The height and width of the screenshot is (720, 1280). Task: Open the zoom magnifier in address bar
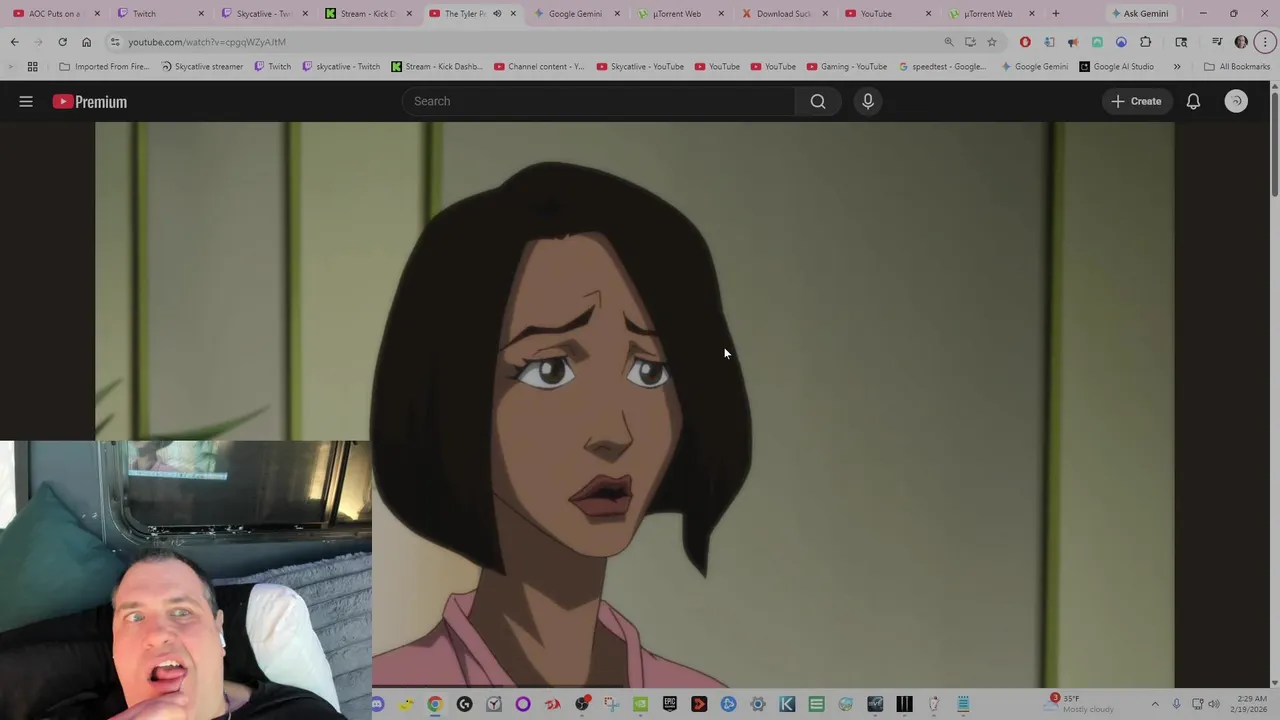coord(949,42)
